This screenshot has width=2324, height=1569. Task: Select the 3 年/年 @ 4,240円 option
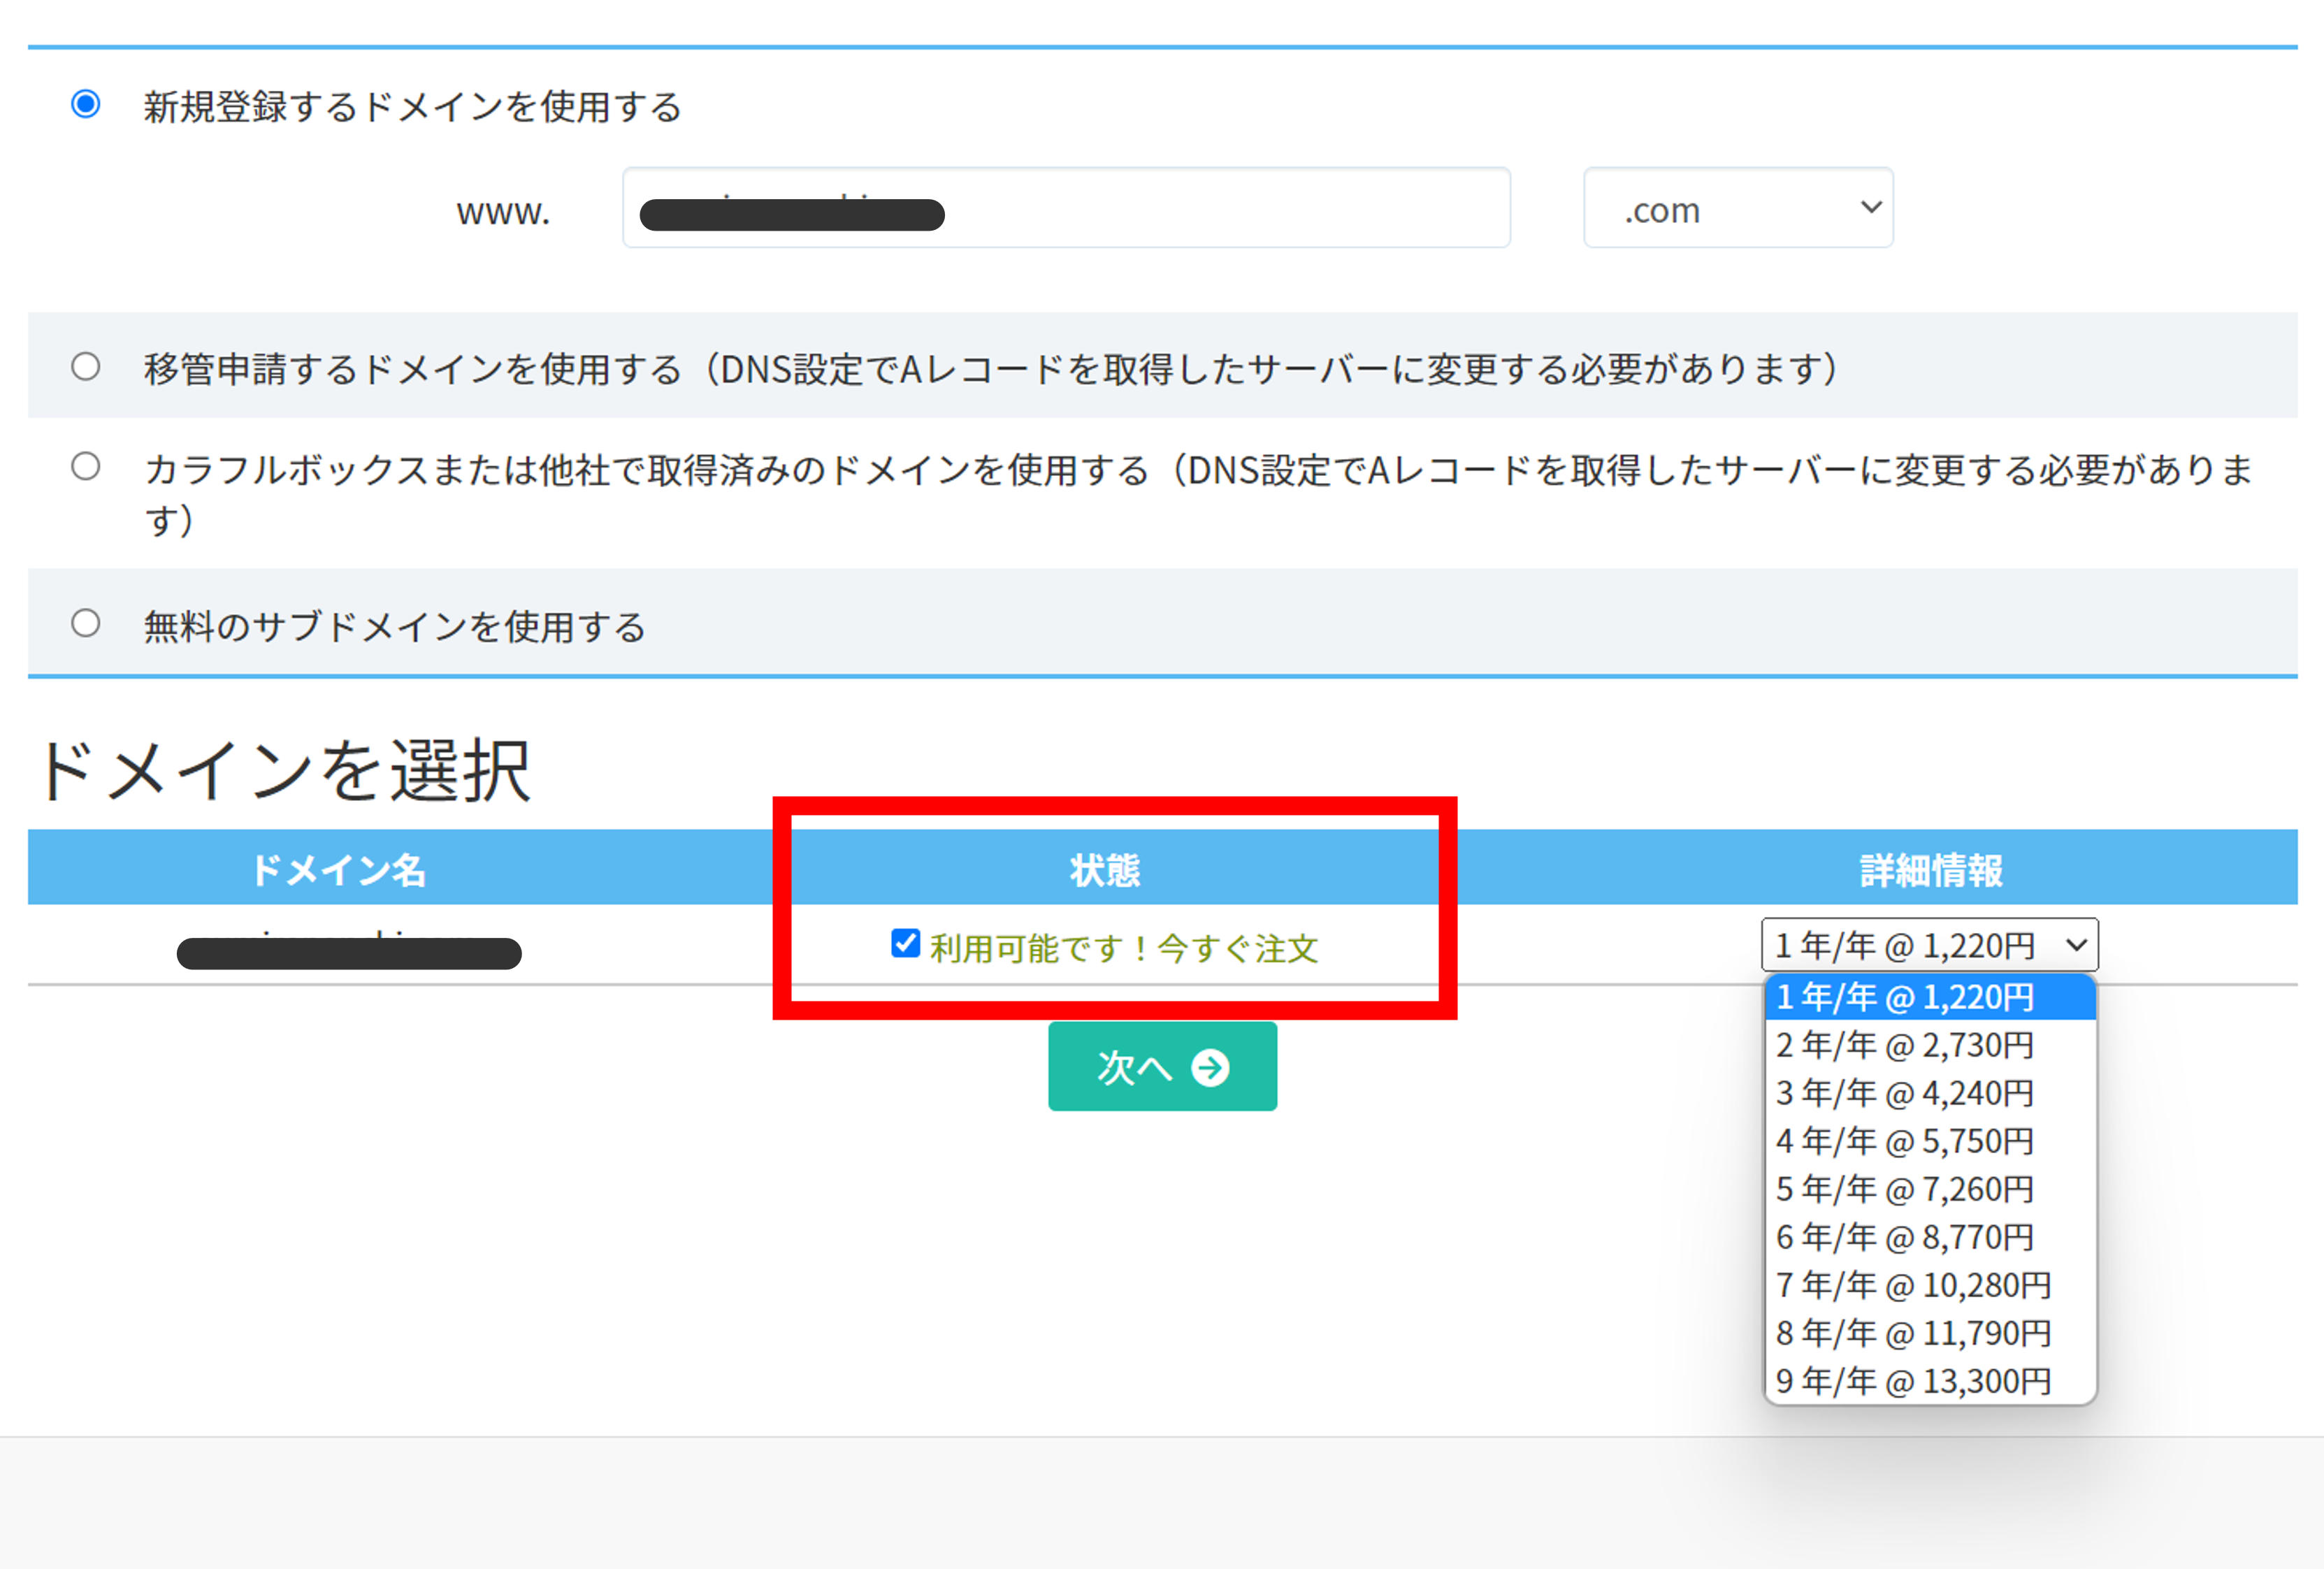(1929, 1093)
